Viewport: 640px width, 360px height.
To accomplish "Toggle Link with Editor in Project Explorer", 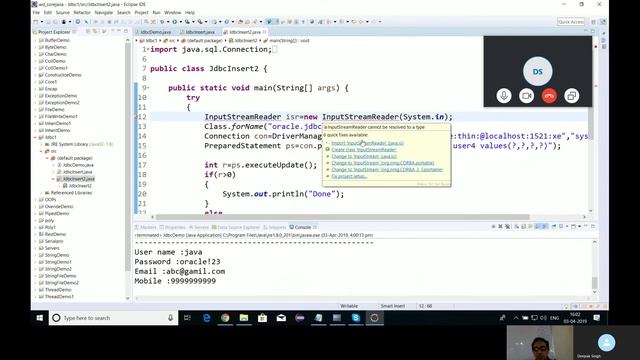I will [95, 31].
